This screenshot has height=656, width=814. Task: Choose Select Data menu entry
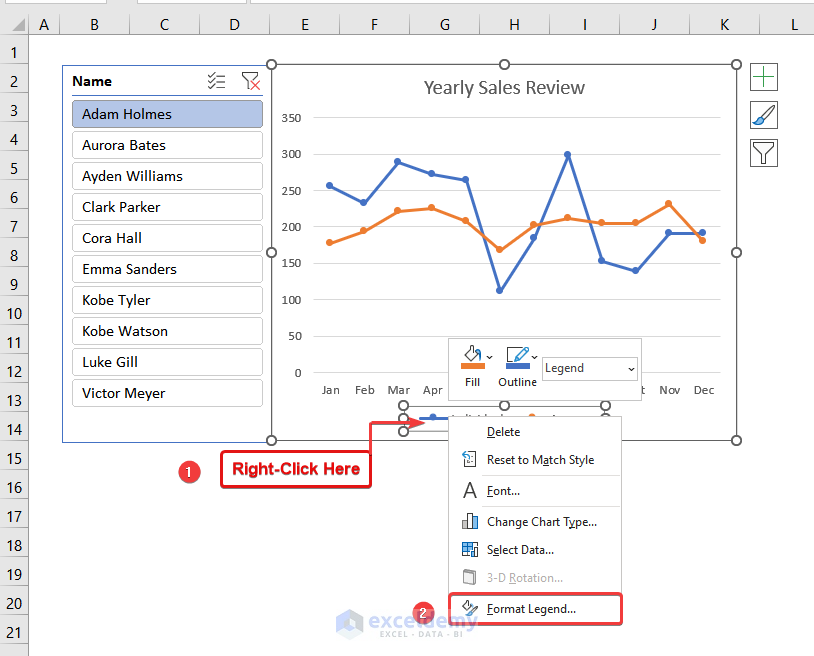point(520,549)
